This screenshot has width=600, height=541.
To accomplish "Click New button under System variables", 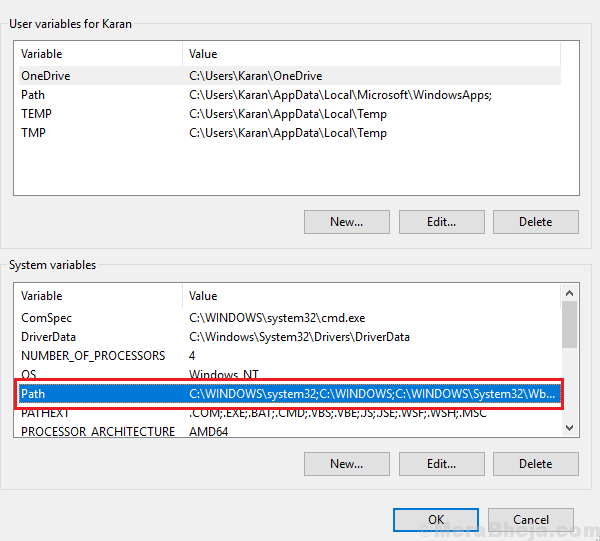I will [347, 464].
